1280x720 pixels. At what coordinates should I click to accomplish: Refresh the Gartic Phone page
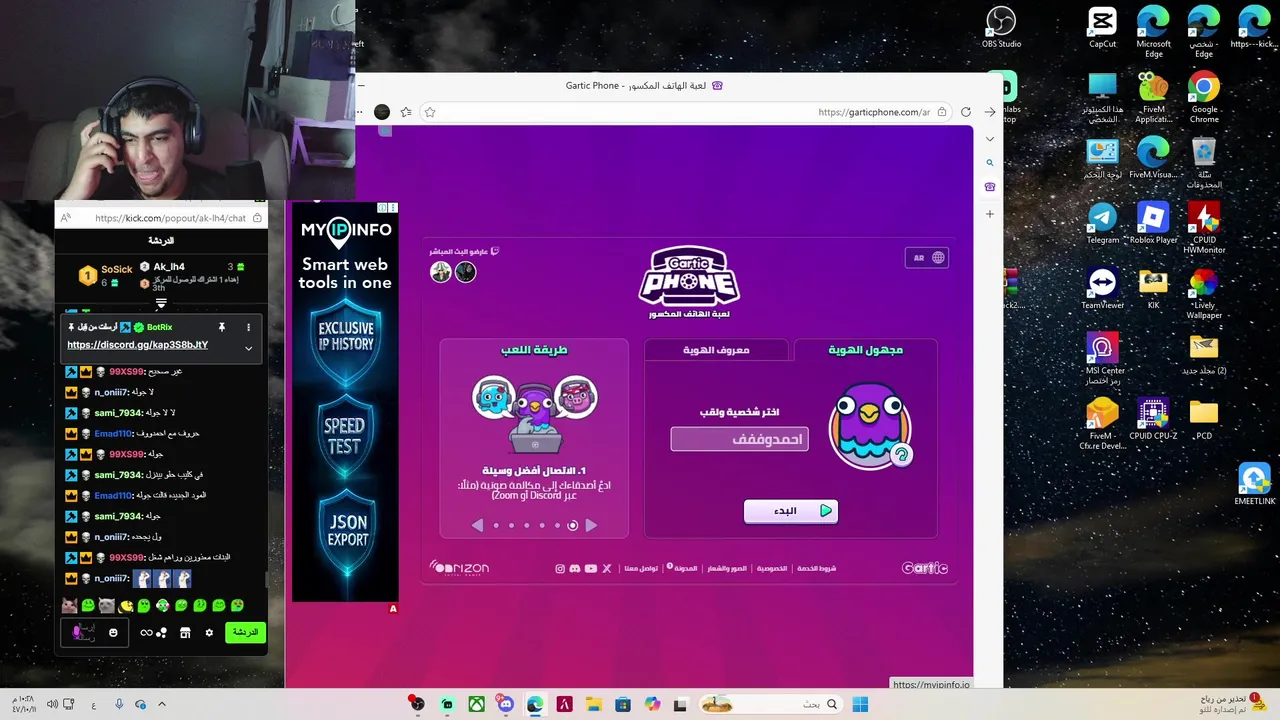966,112
